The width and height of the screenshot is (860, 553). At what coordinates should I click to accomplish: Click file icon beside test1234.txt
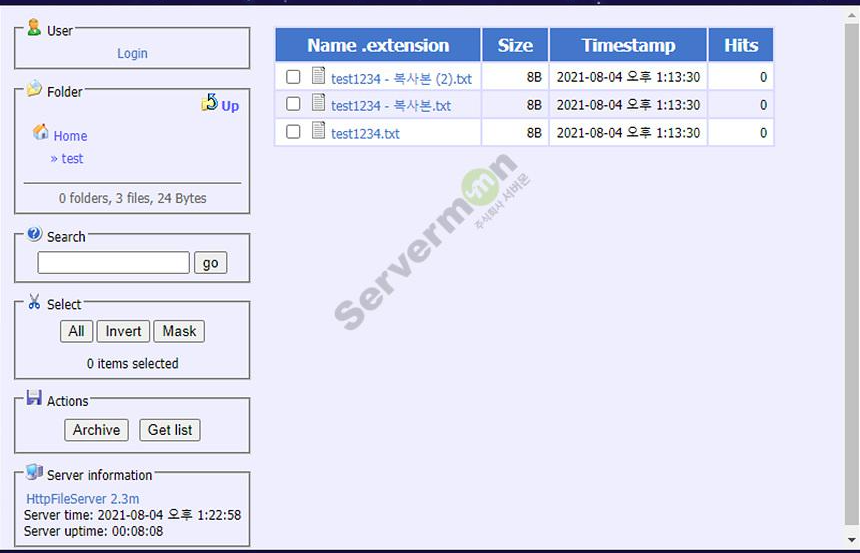pos(319,131)
